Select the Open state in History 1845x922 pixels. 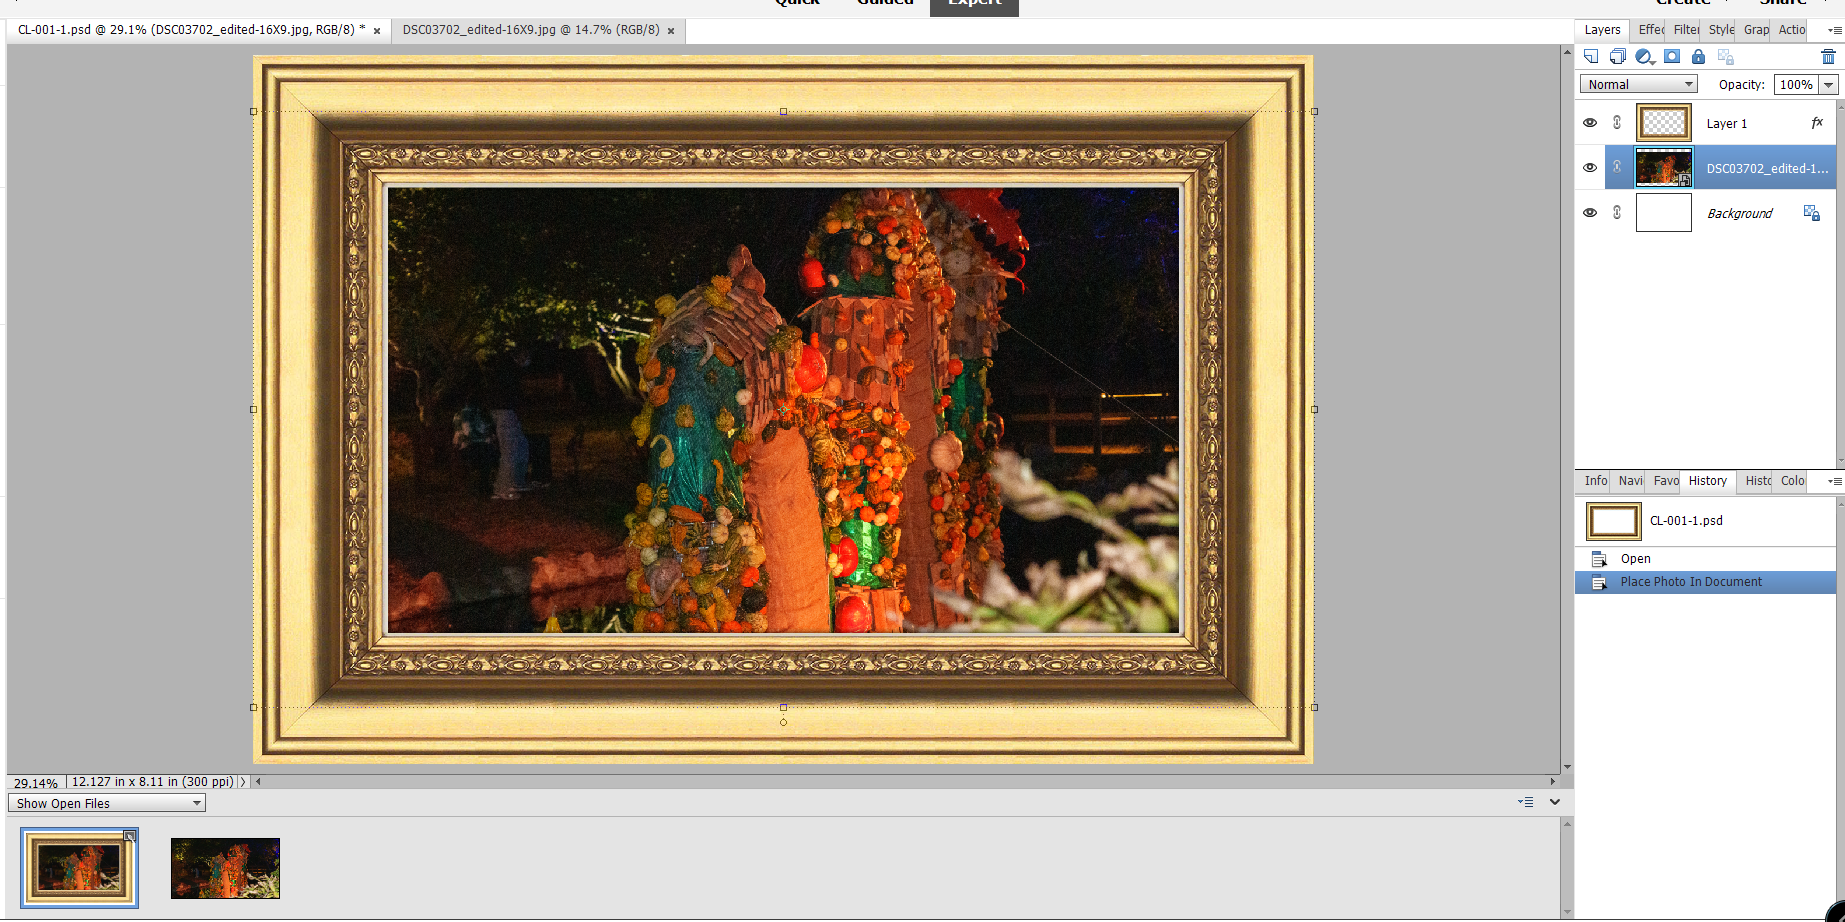click(1634, 558)
